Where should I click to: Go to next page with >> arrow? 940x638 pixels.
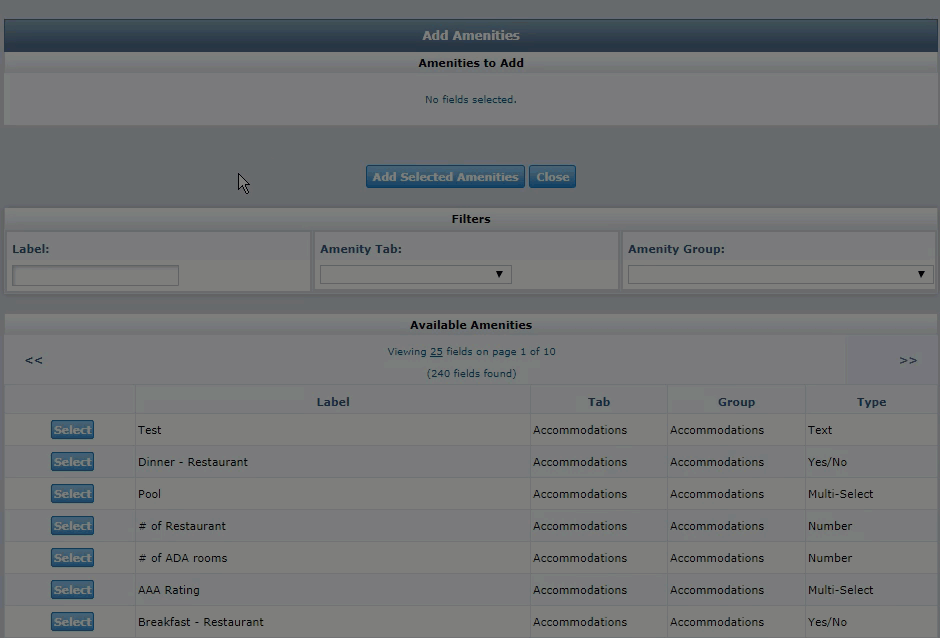pos(908,360)
